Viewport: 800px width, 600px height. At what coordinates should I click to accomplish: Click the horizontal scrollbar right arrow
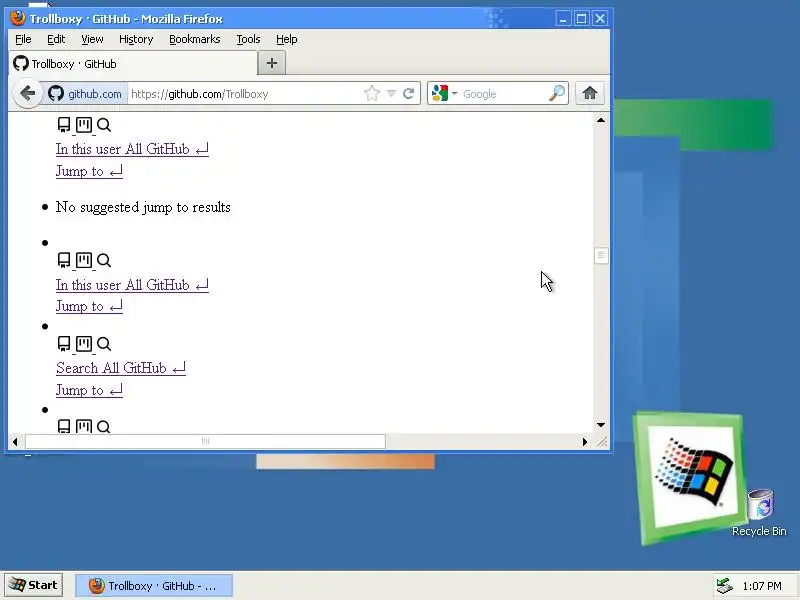(x=585, y=441)
